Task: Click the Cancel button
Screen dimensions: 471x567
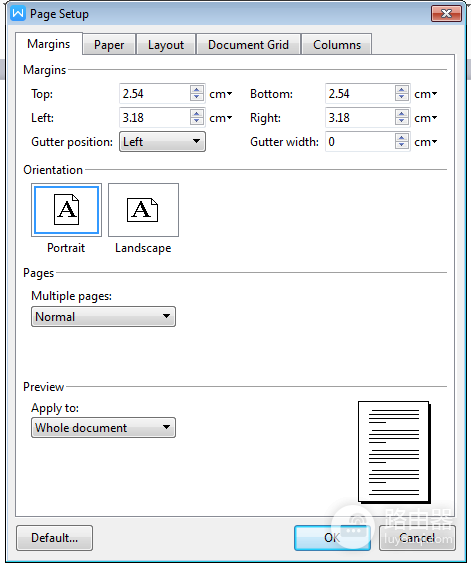Action: [x=417, y=538]
